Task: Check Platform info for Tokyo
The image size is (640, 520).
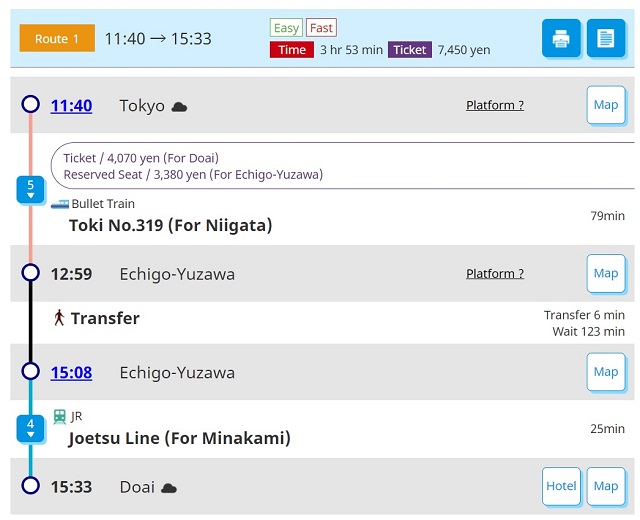Action: [x=495, y=105]
